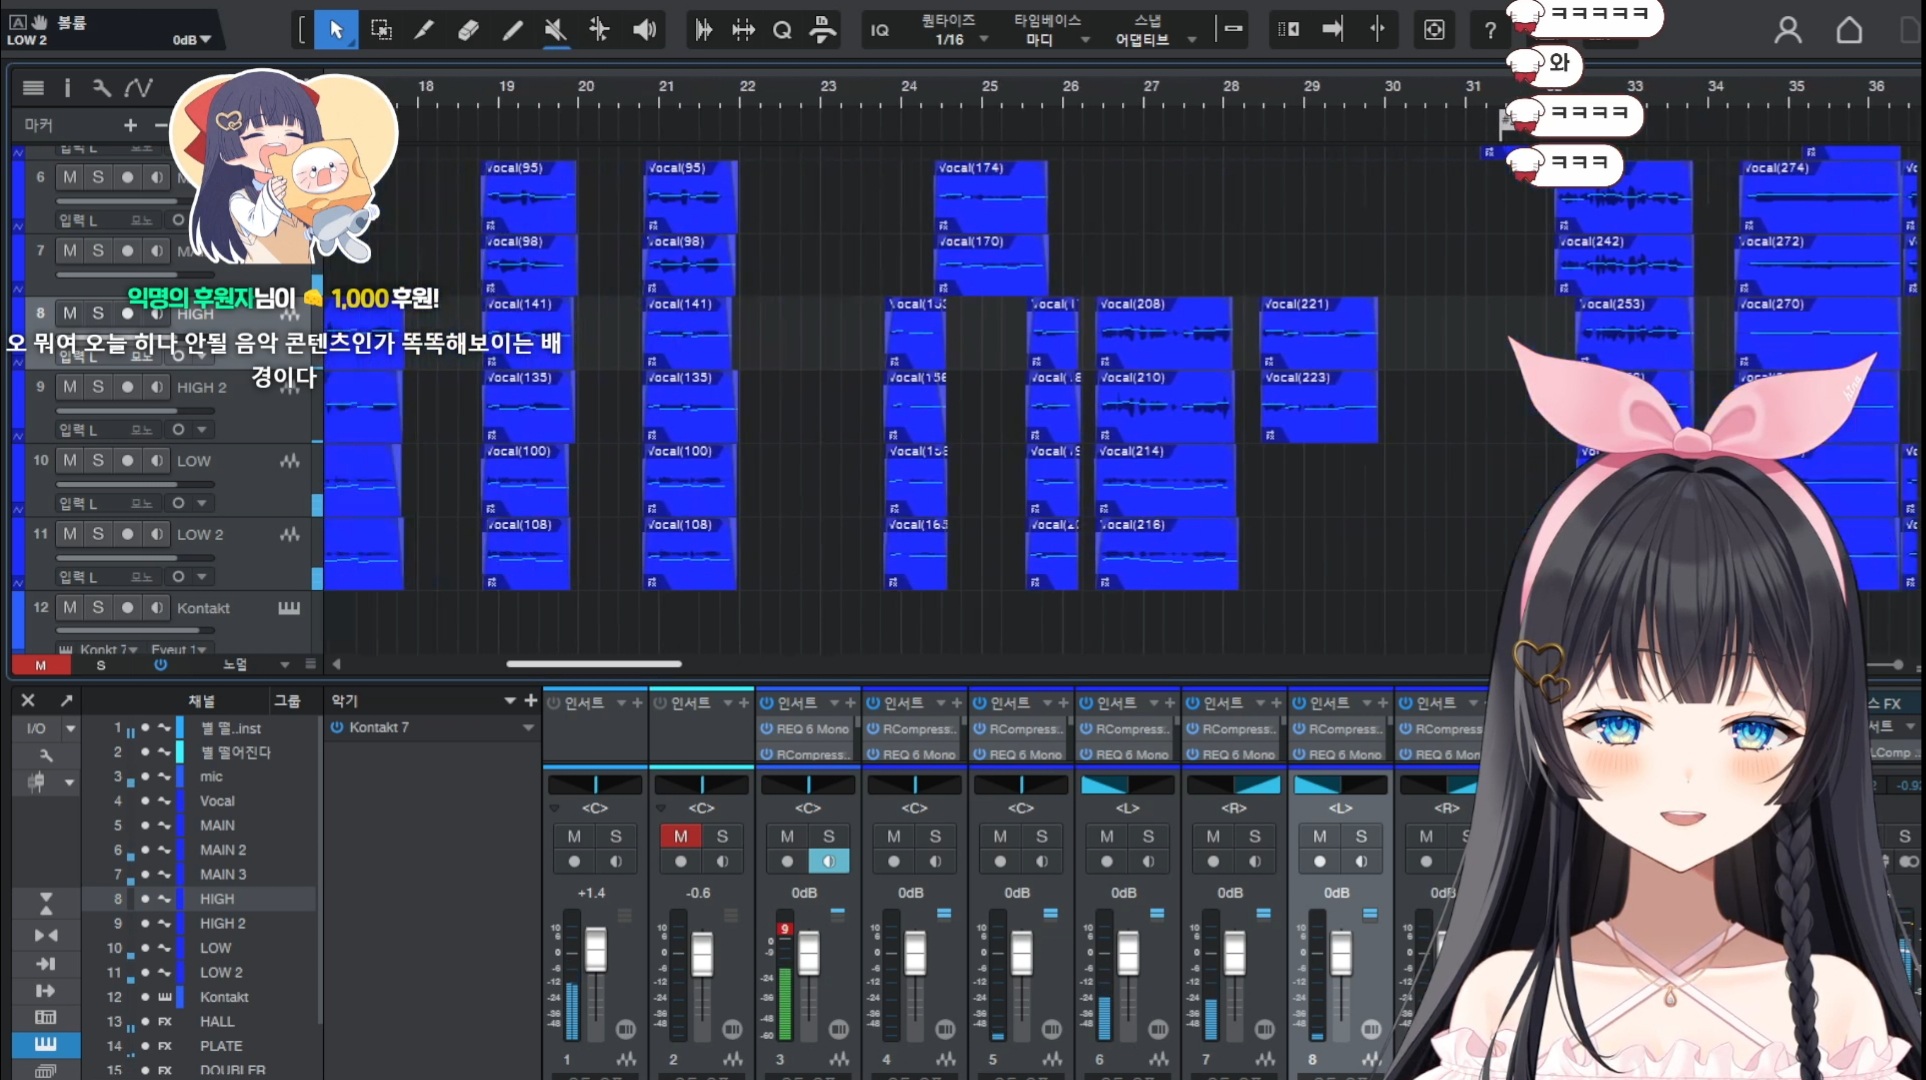Click the Vocal(221) audio clip
This screenshot has width=1926, height=1080.
pyautogui.click(x=1318, y=333)
